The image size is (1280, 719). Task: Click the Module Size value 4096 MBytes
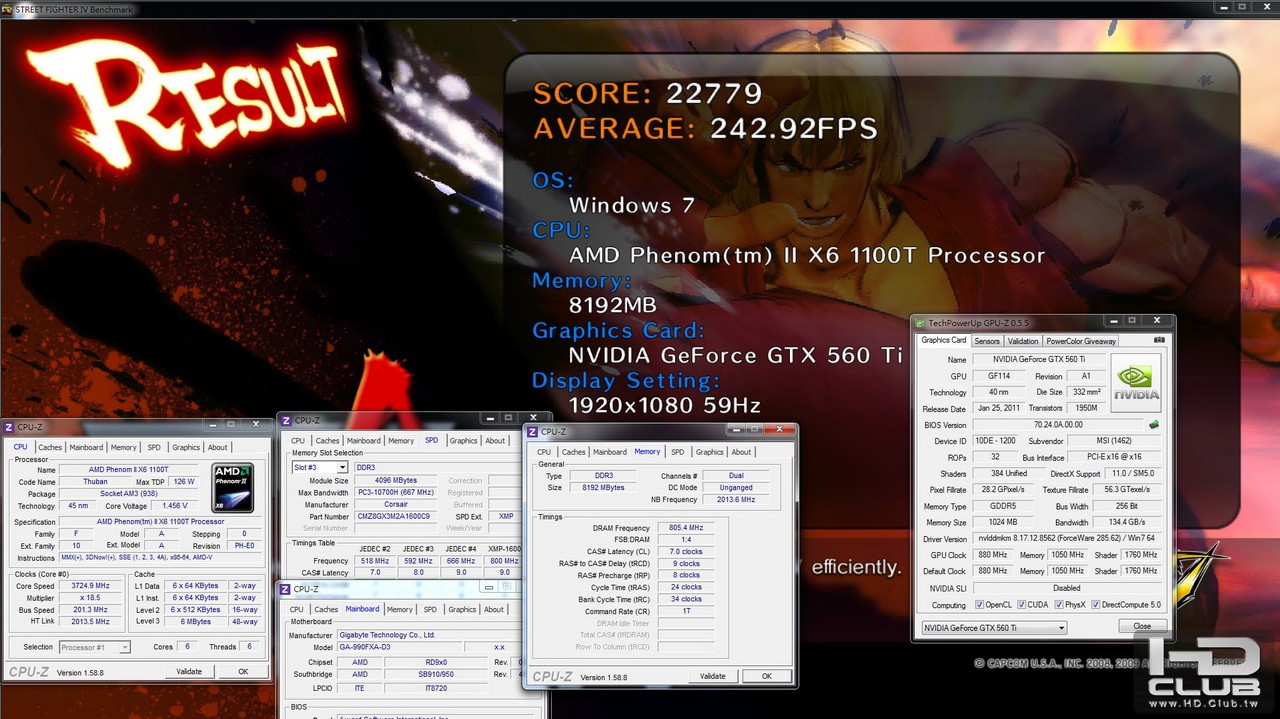(395, 481)
